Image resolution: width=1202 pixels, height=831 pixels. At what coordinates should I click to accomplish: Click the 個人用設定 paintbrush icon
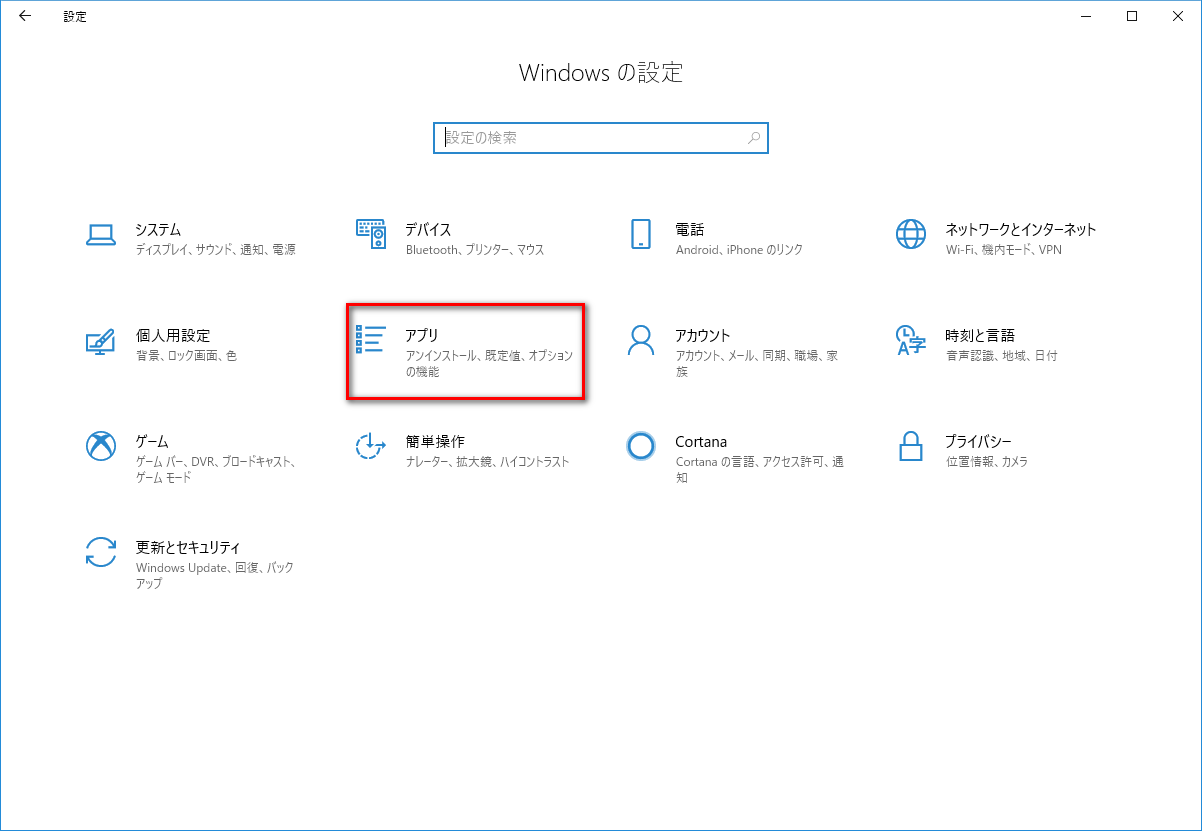[x=101, y=341]
